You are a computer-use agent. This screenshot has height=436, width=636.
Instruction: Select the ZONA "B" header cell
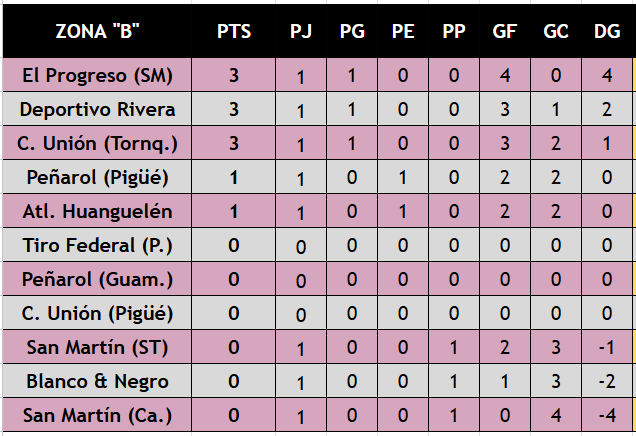coord(97,31)
